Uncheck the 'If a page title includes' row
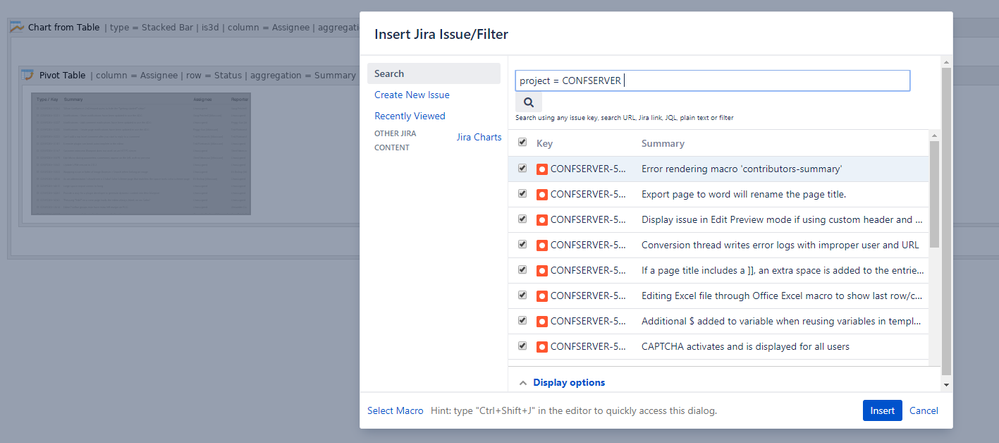Viewport: 999px width, 443px height. coord(522,270)
